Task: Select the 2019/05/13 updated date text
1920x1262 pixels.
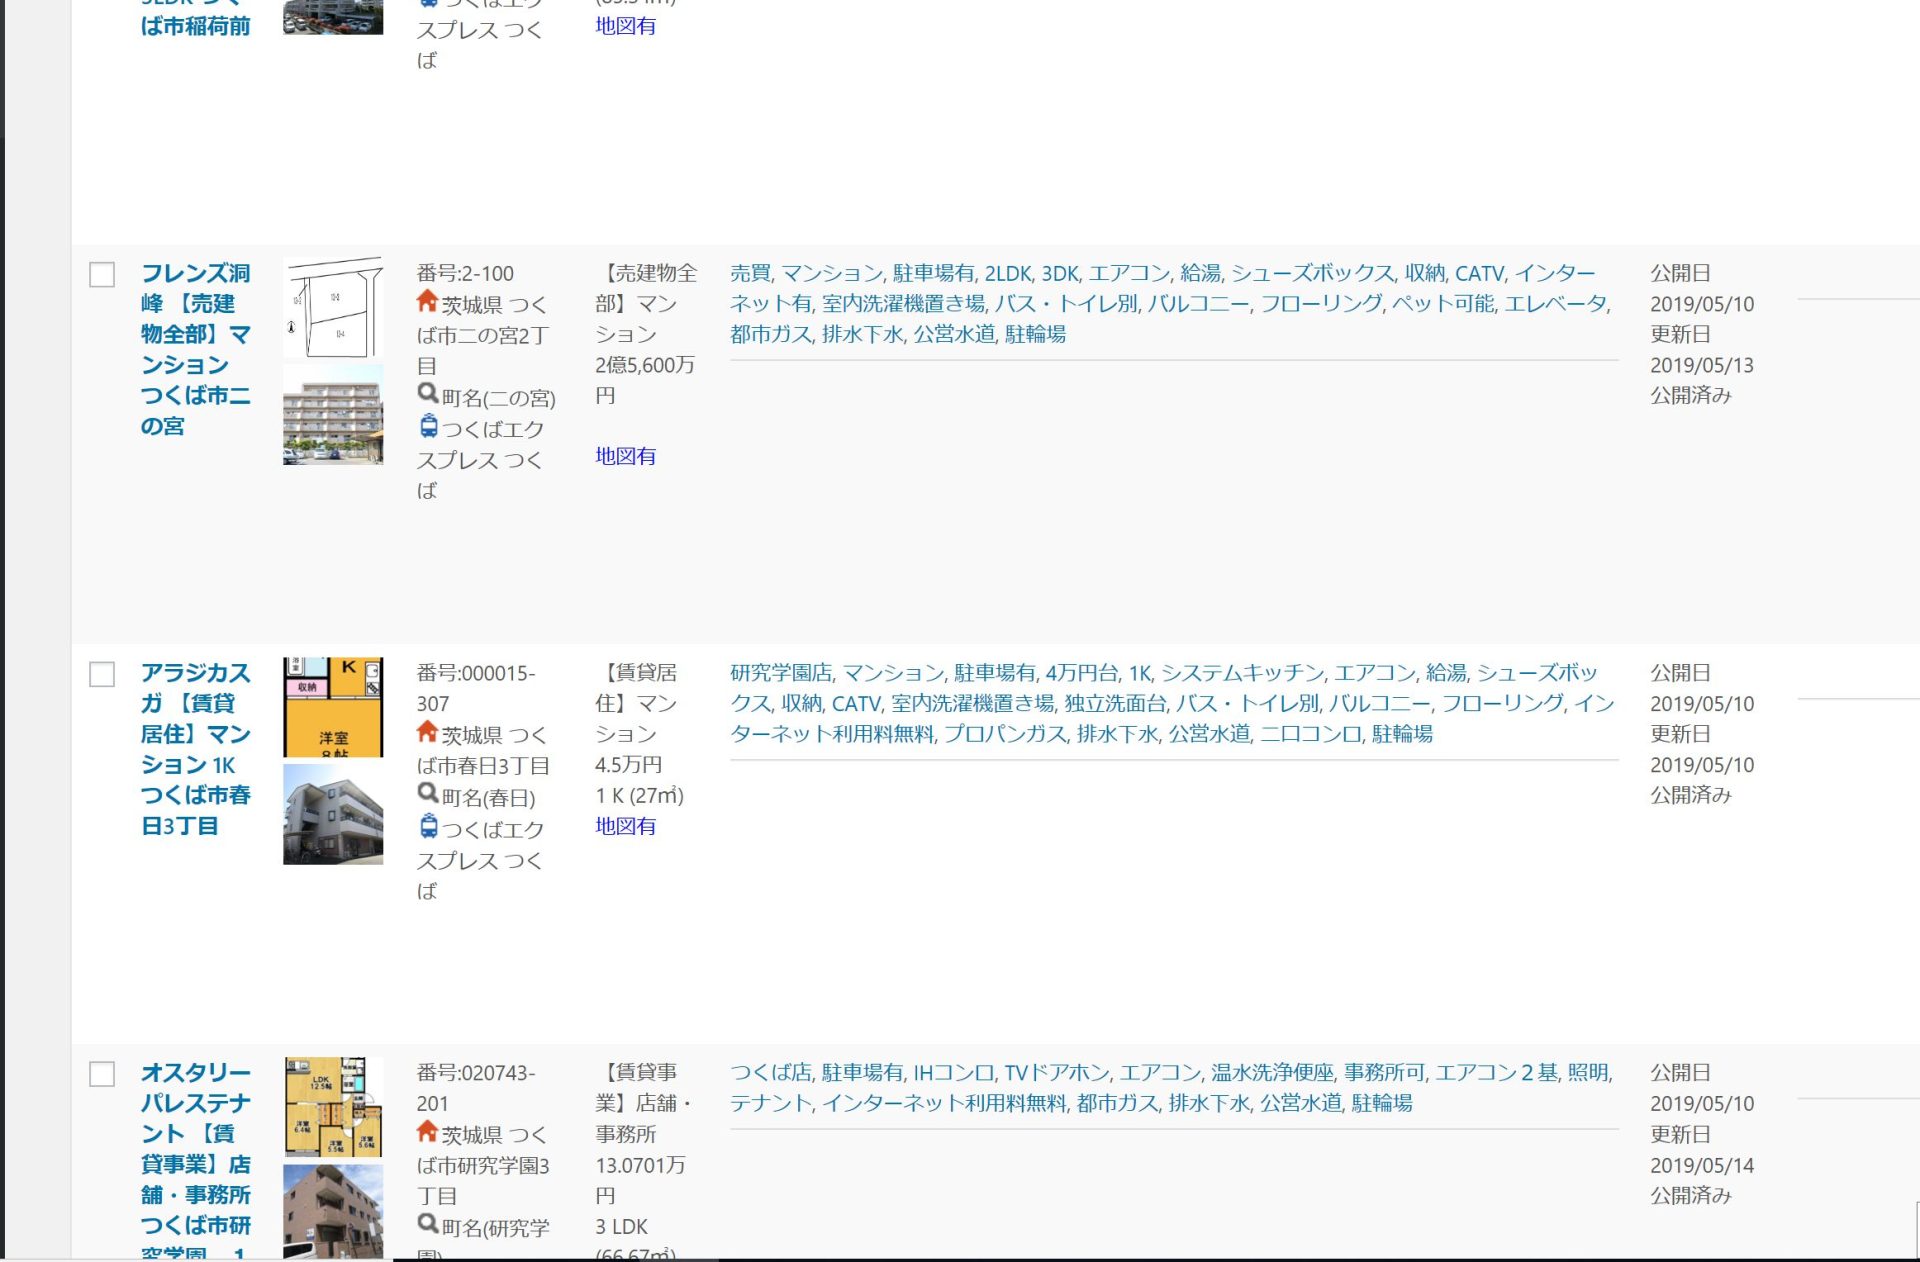Action: point(1702,366)
